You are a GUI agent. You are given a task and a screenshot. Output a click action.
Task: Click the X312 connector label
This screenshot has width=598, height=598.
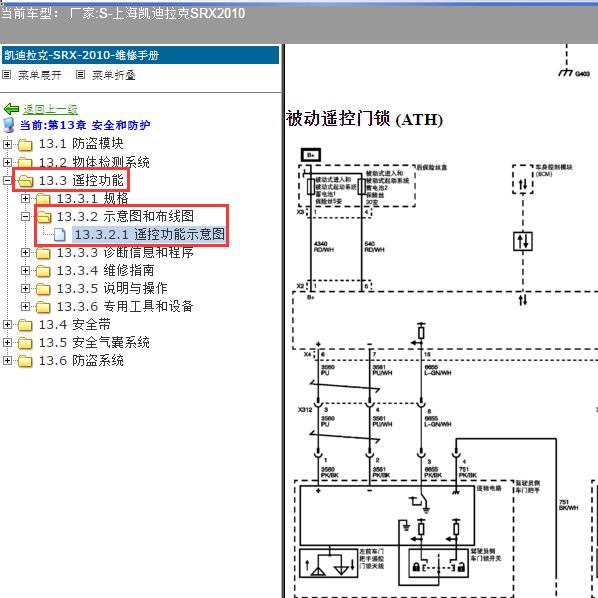pyautogui.click(x=305, y=410)
